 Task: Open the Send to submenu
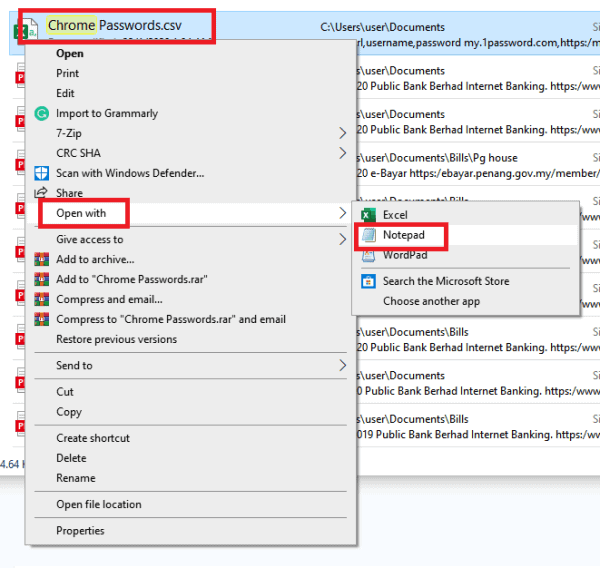coord(74,366)
